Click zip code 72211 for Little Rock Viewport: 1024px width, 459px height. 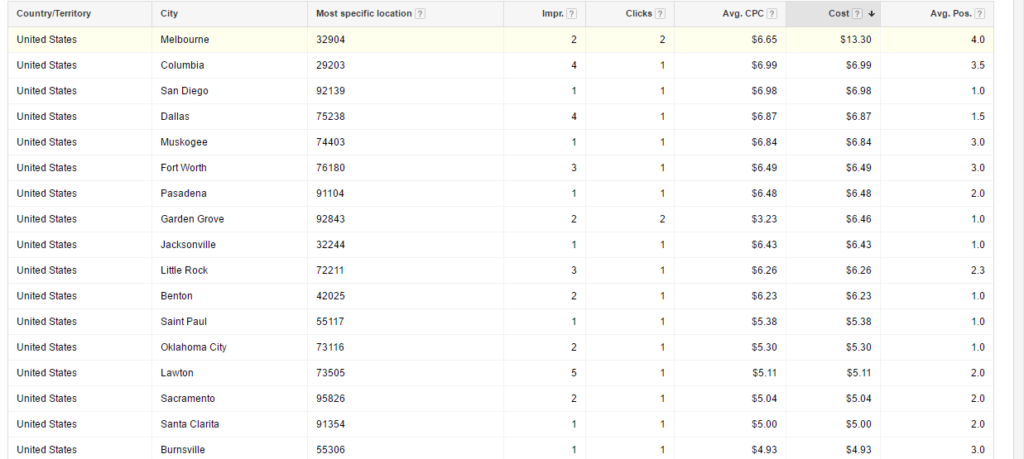click(331, 270)
